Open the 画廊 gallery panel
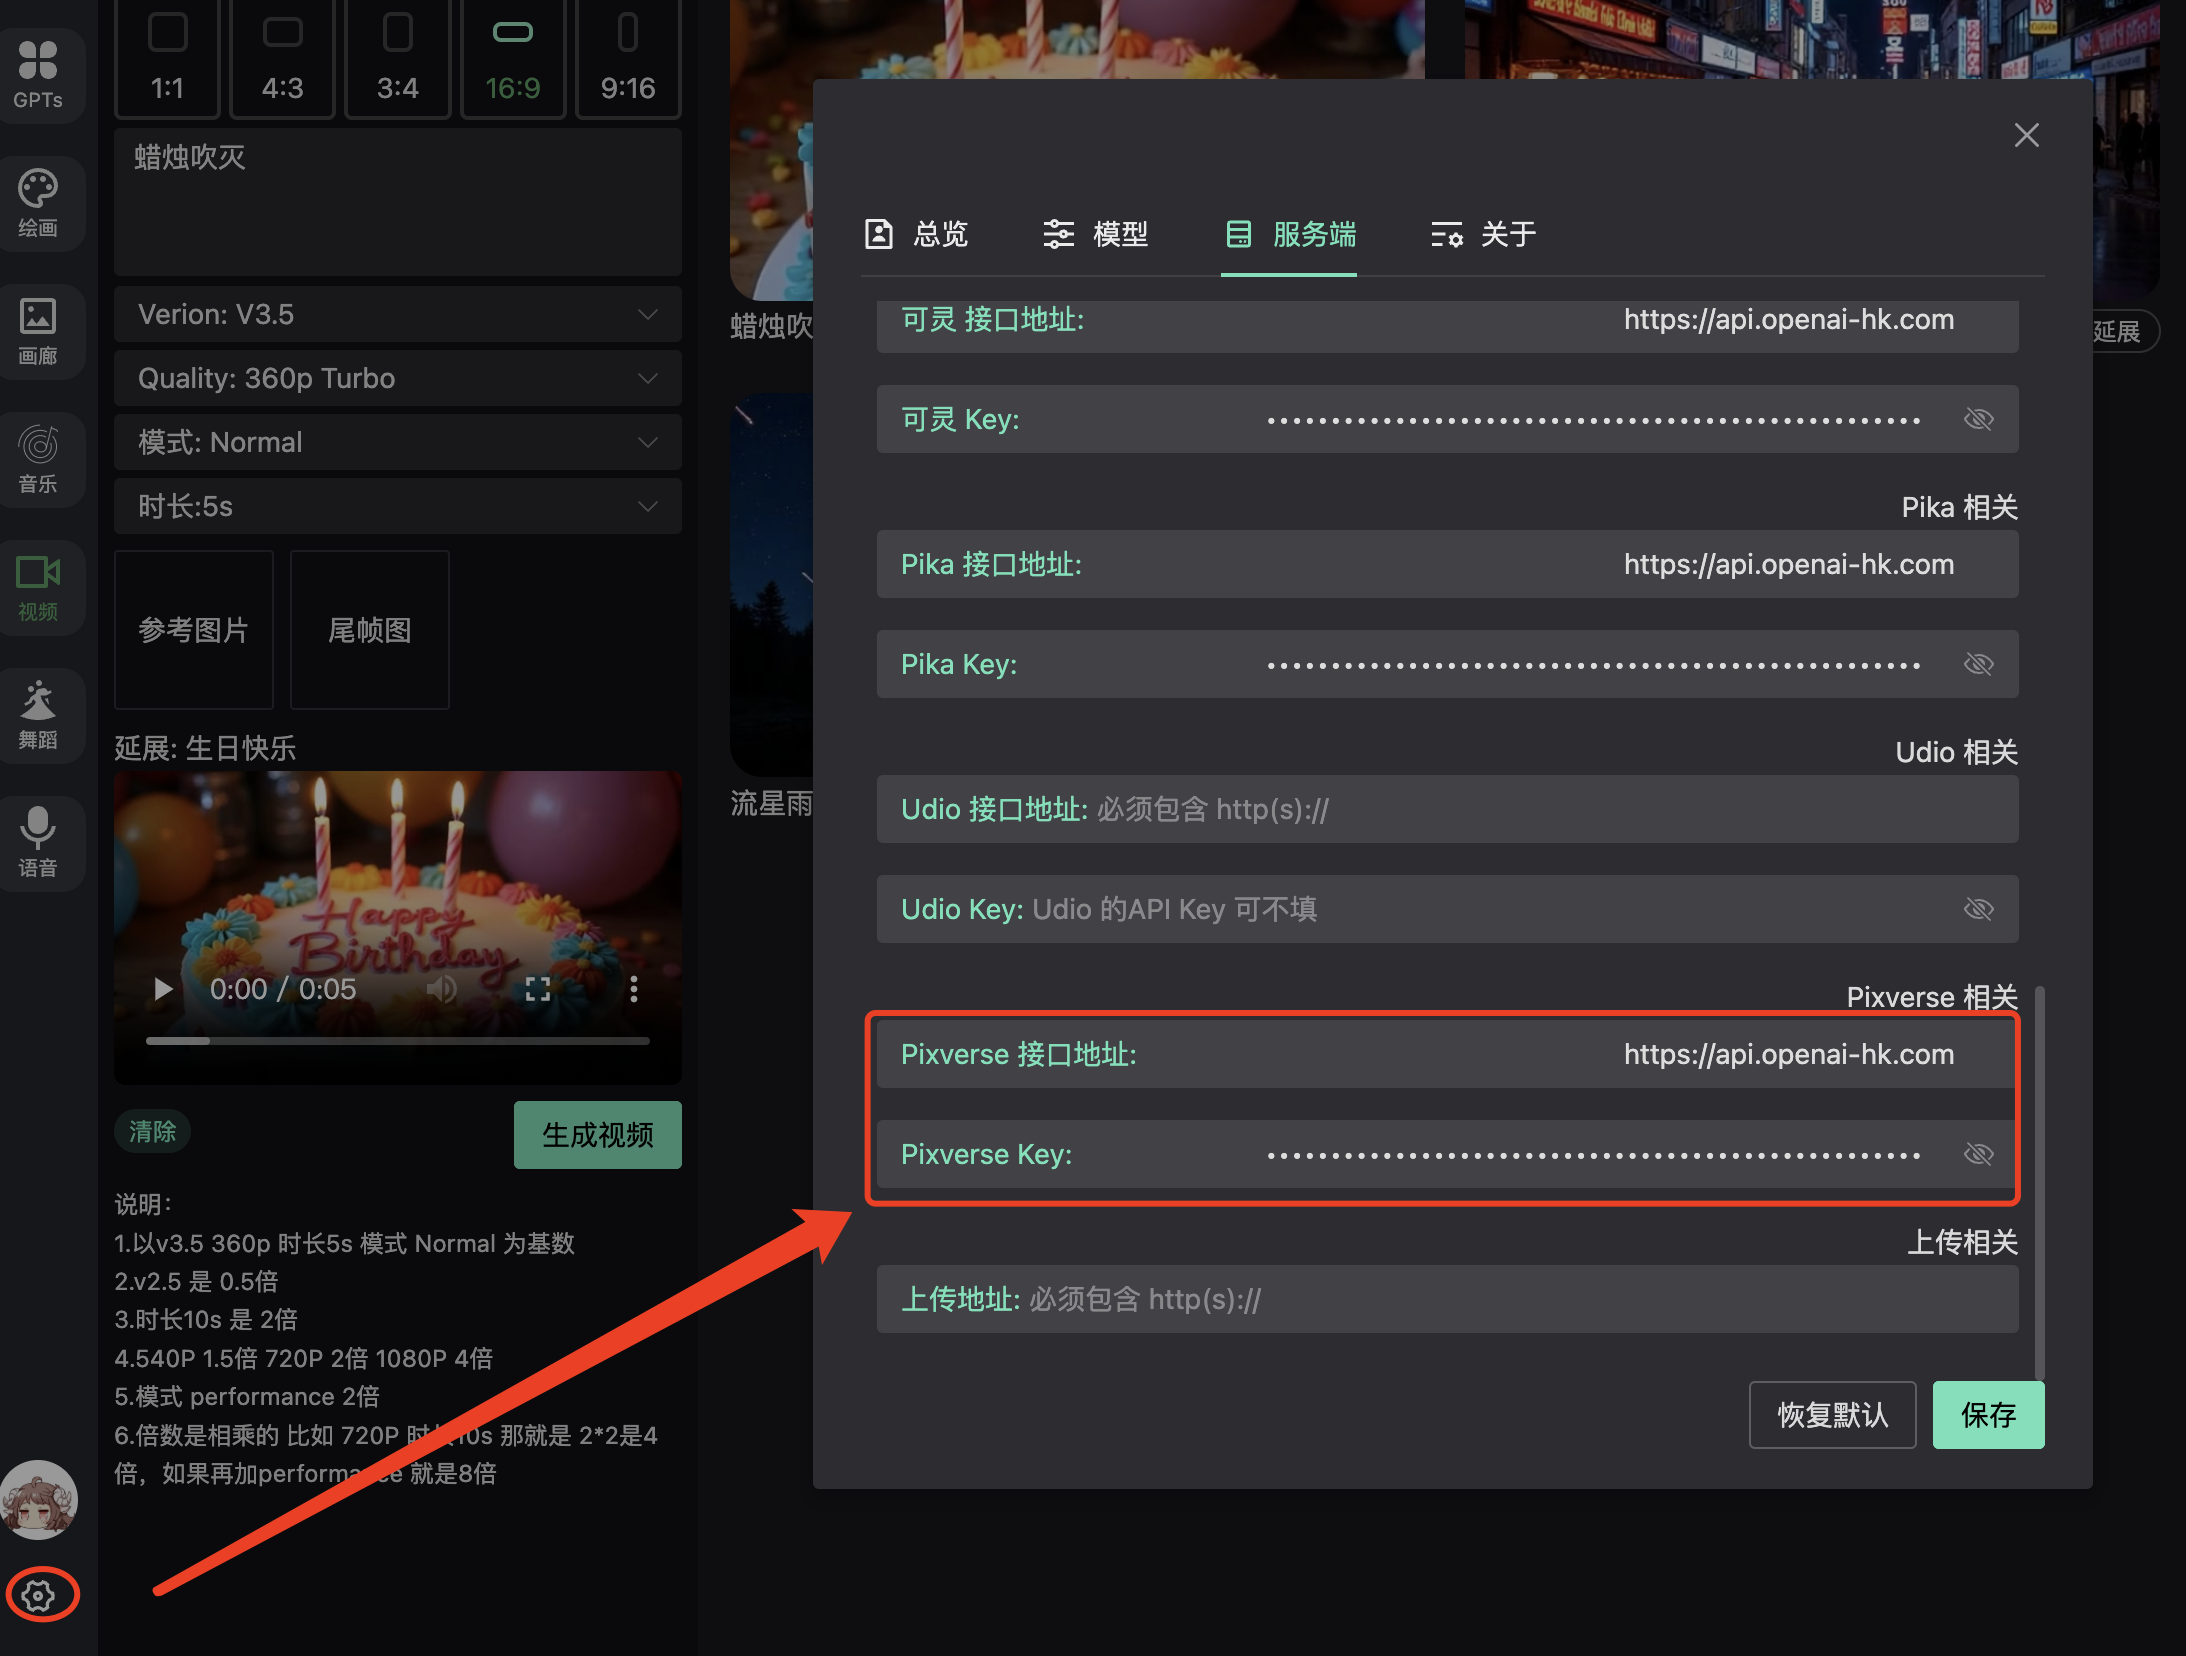Screen dimensions: 2186x1656 [x=41, y=332]
